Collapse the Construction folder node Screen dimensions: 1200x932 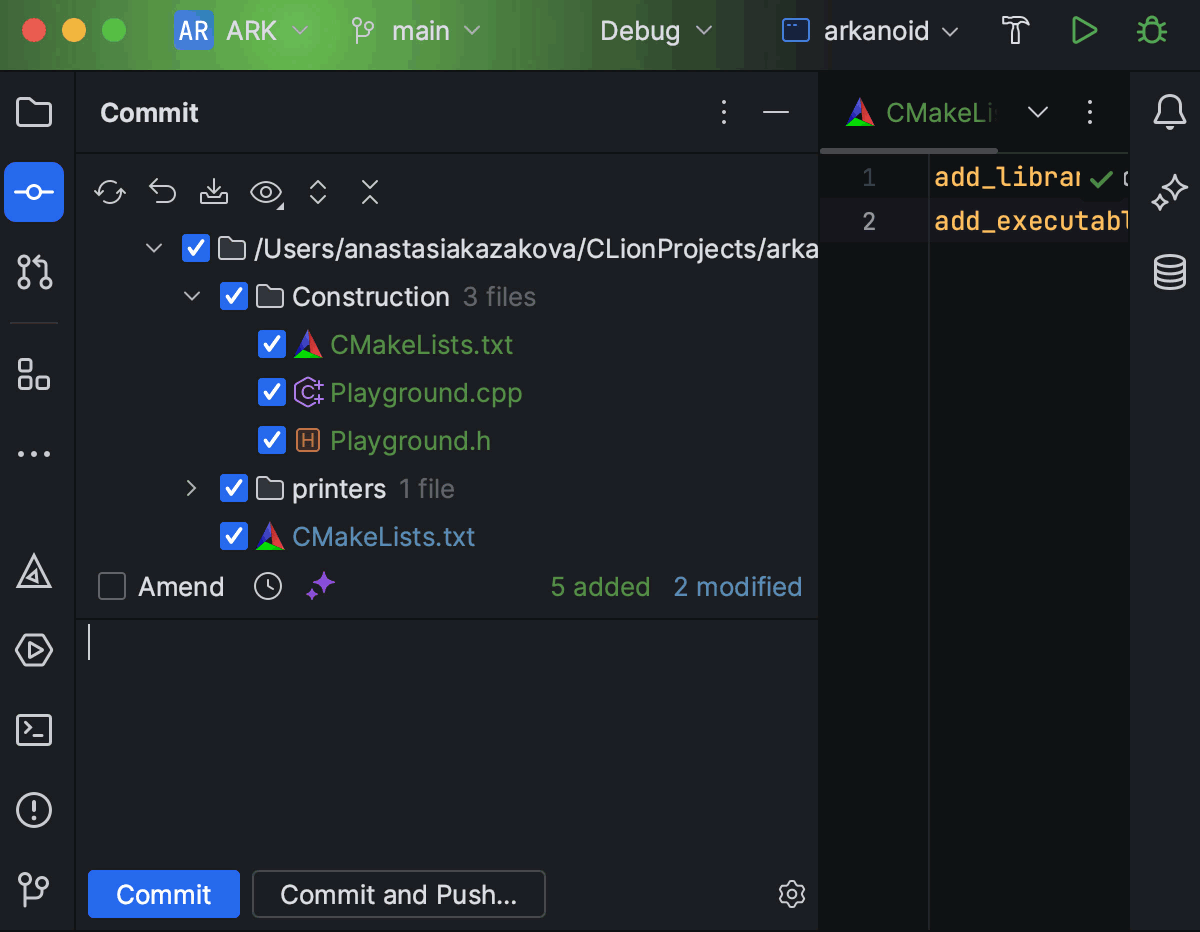pos(192,297)
